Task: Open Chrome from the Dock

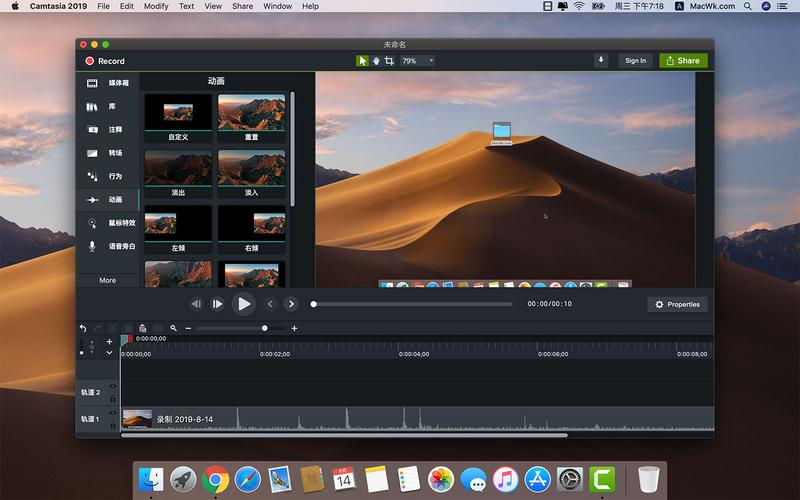Action: 215,480
